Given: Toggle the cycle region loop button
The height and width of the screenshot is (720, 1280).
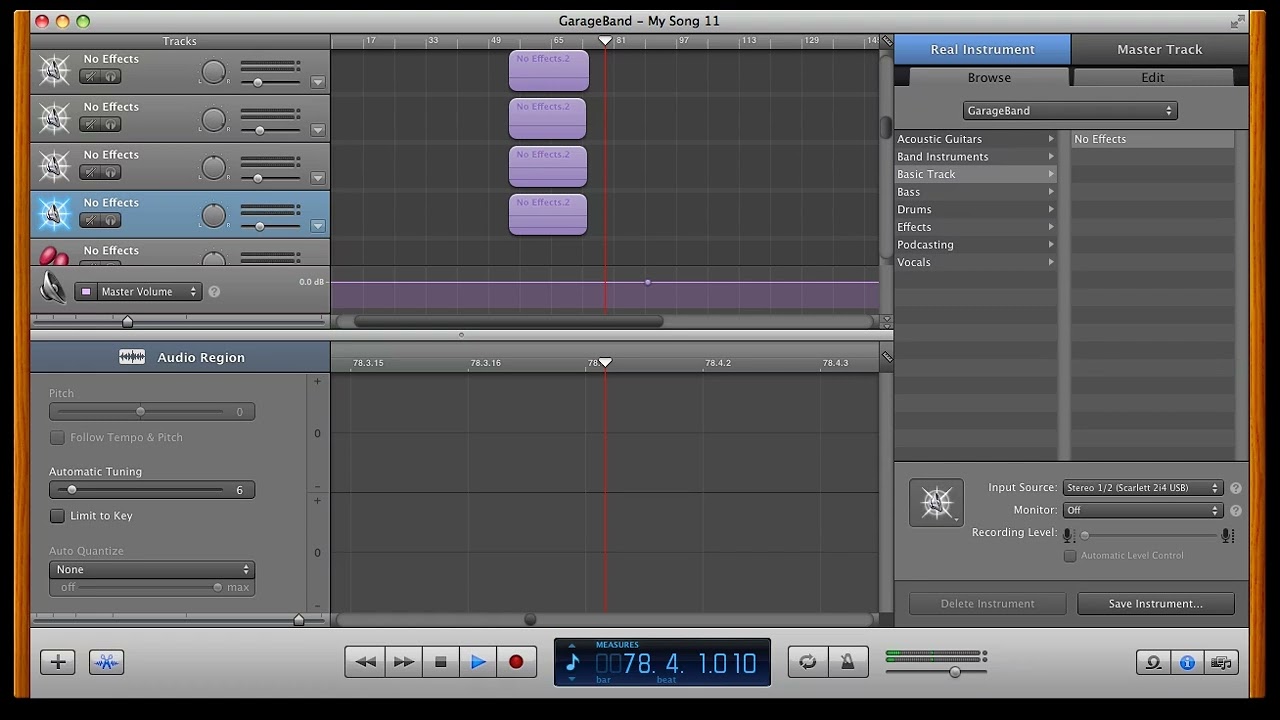Looking at the screenshot, I should pyautogui.click(x=808, y=662).
